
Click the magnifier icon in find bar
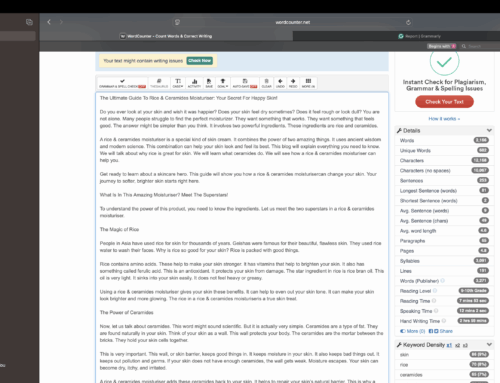[x=463, y=46]
